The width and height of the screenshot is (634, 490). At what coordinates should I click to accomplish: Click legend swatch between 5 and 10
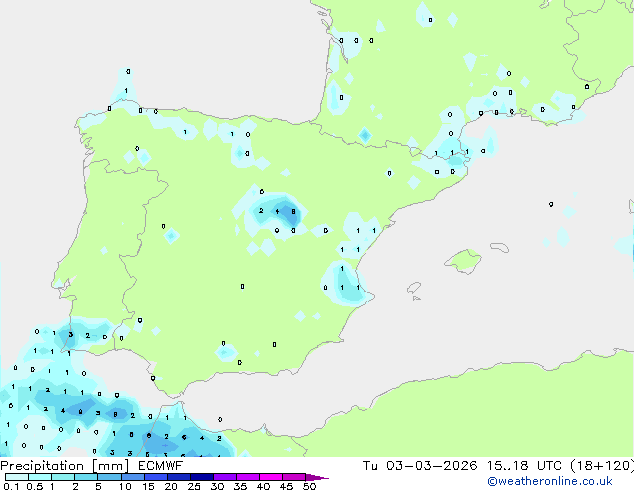109,477
